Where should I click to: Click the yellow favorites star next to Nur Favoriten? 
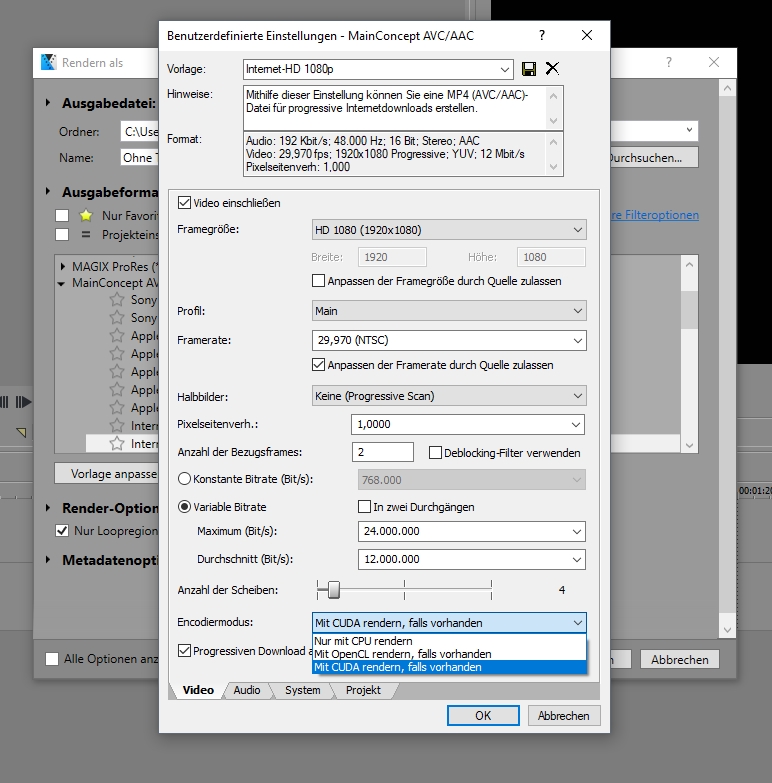point(86,215)
